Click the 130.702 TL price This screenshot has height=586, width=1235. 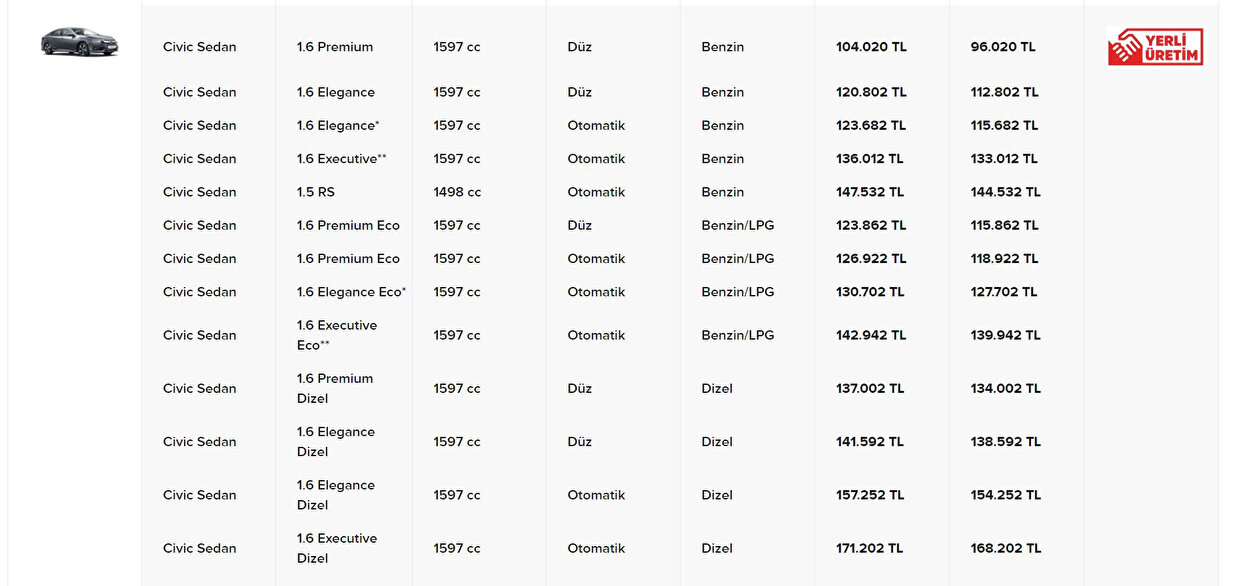point(870,292)
